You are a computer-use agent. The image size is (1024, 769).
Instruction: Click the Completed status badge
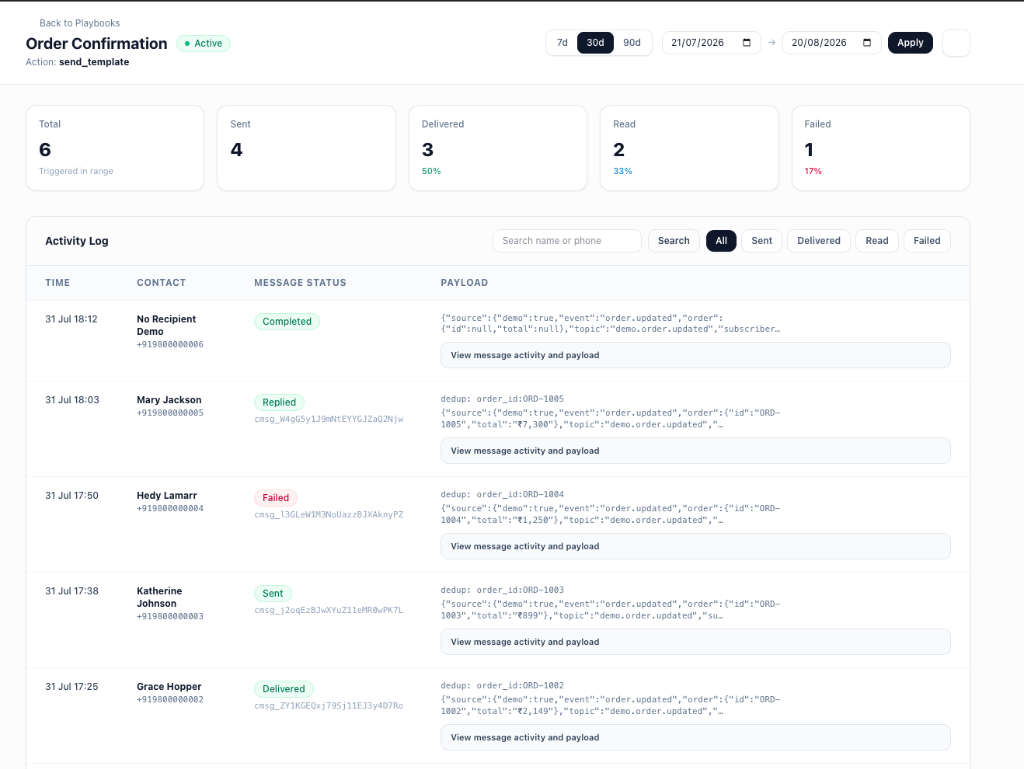point(287,322)
